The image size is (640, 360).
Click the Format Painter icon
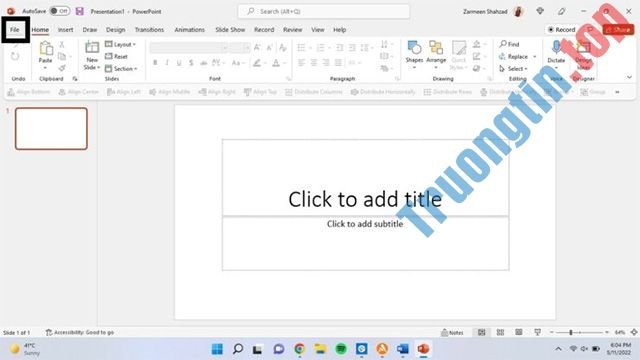coord(62,68)
